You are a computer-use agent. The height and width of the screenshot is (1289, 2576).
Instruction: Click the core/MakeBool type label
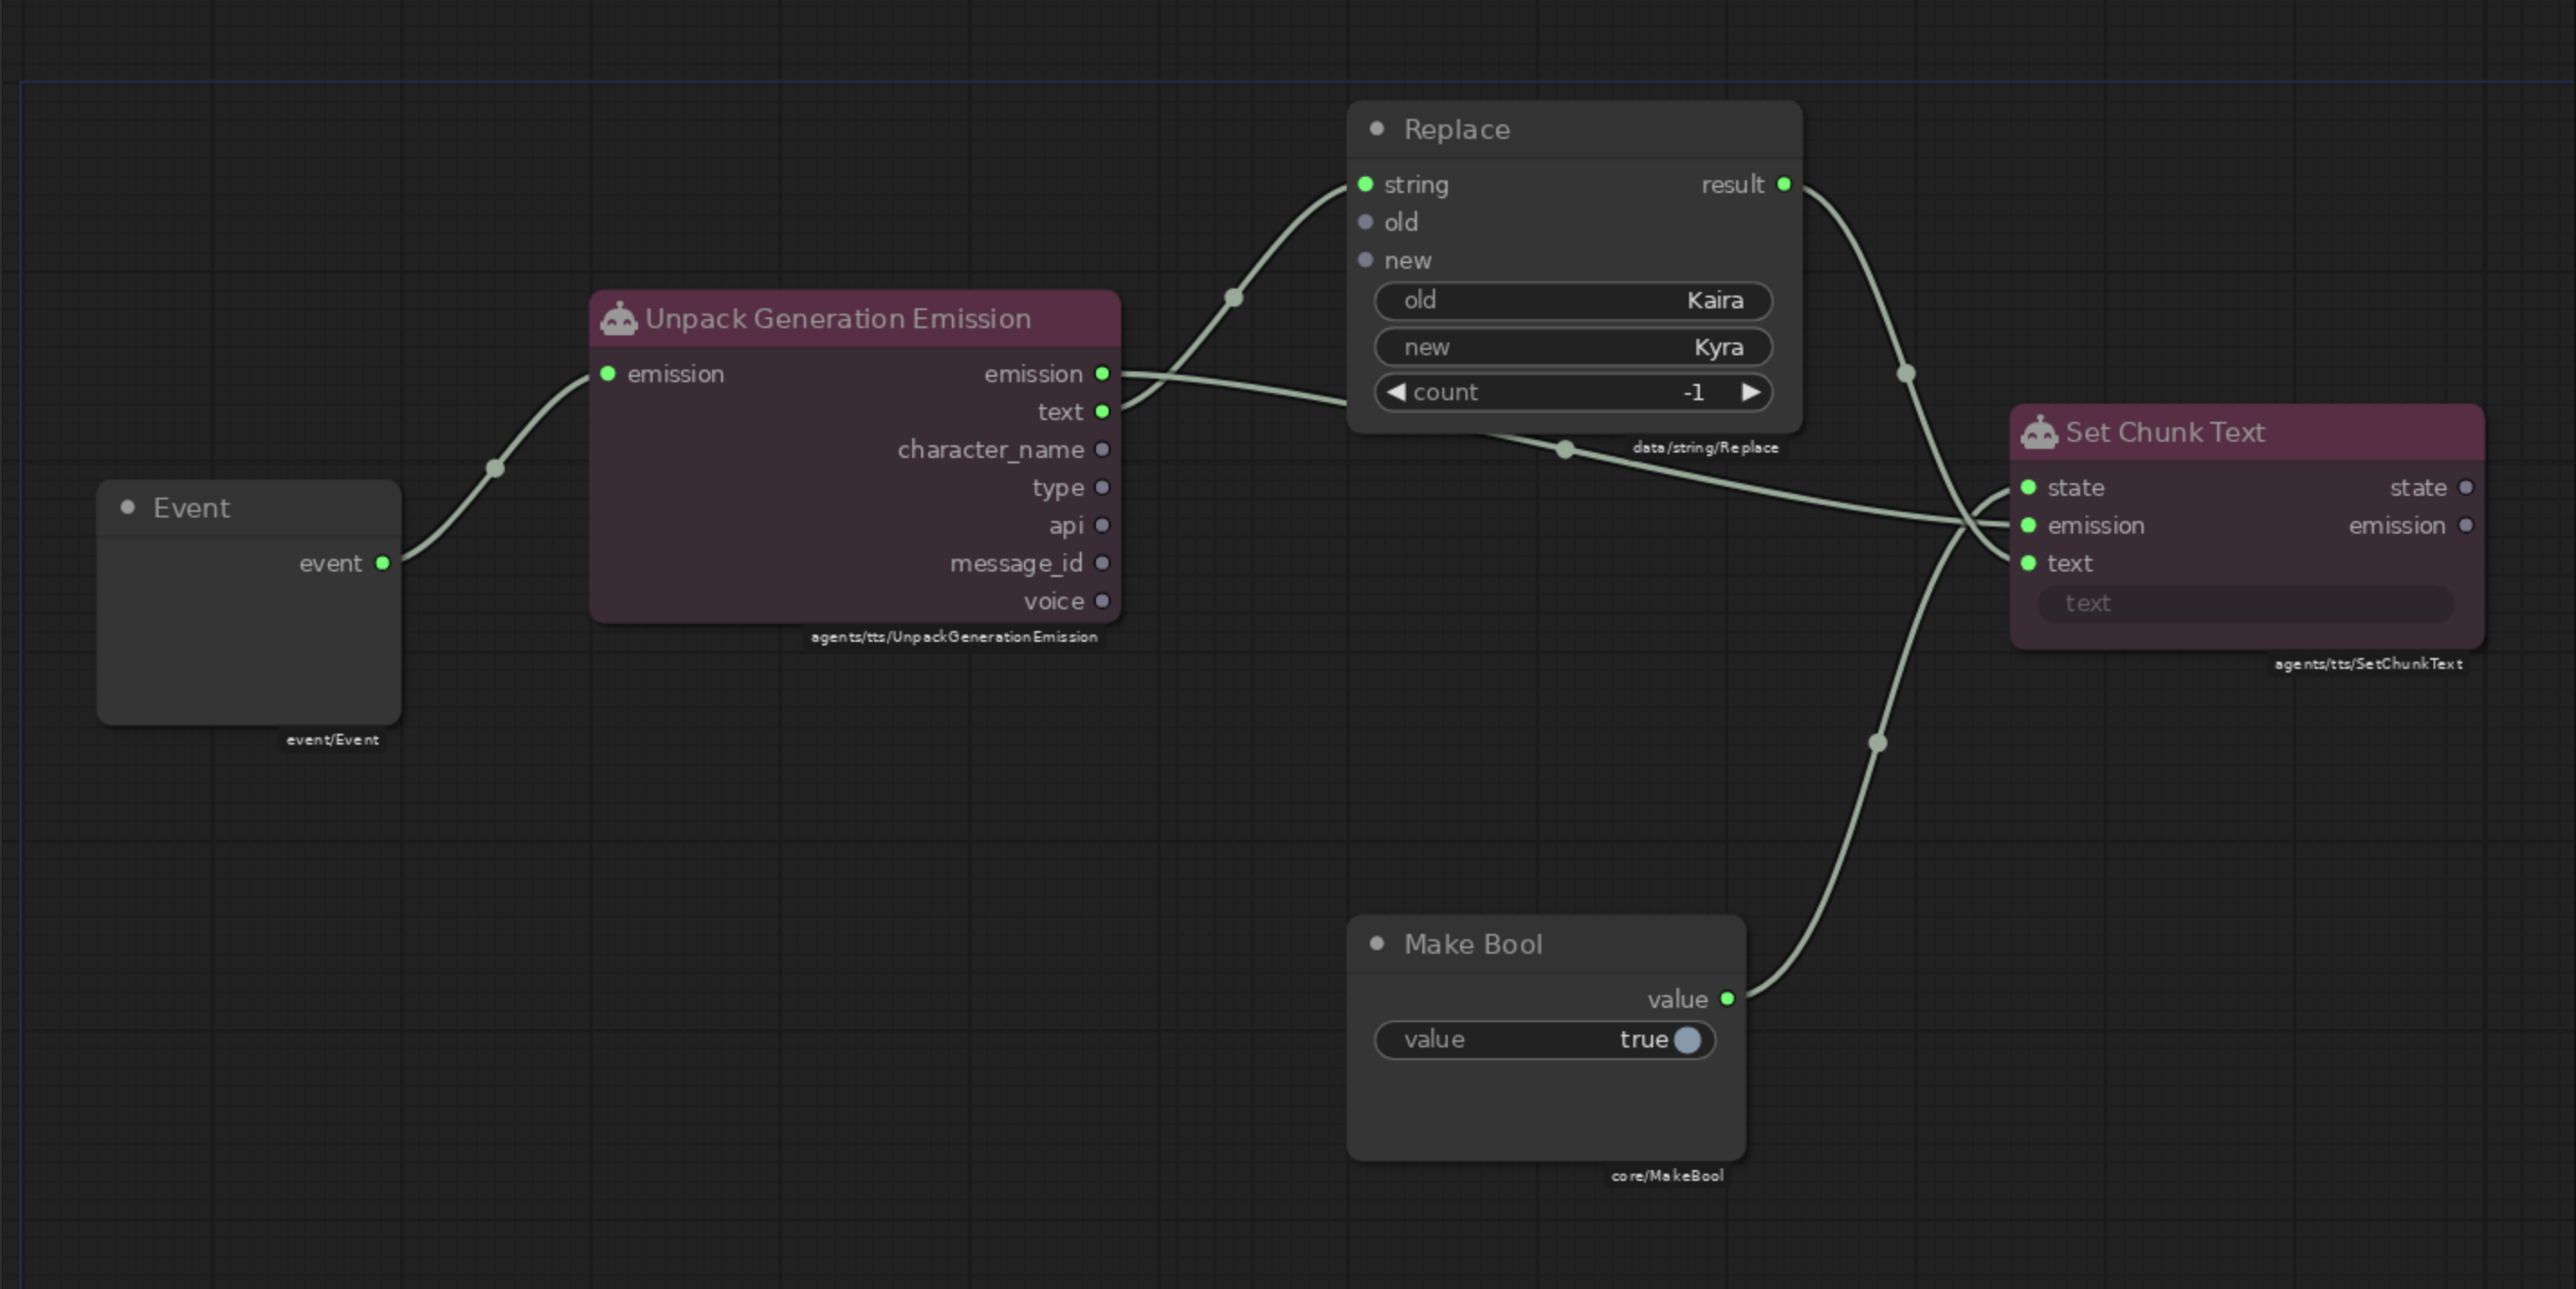1667,1176
